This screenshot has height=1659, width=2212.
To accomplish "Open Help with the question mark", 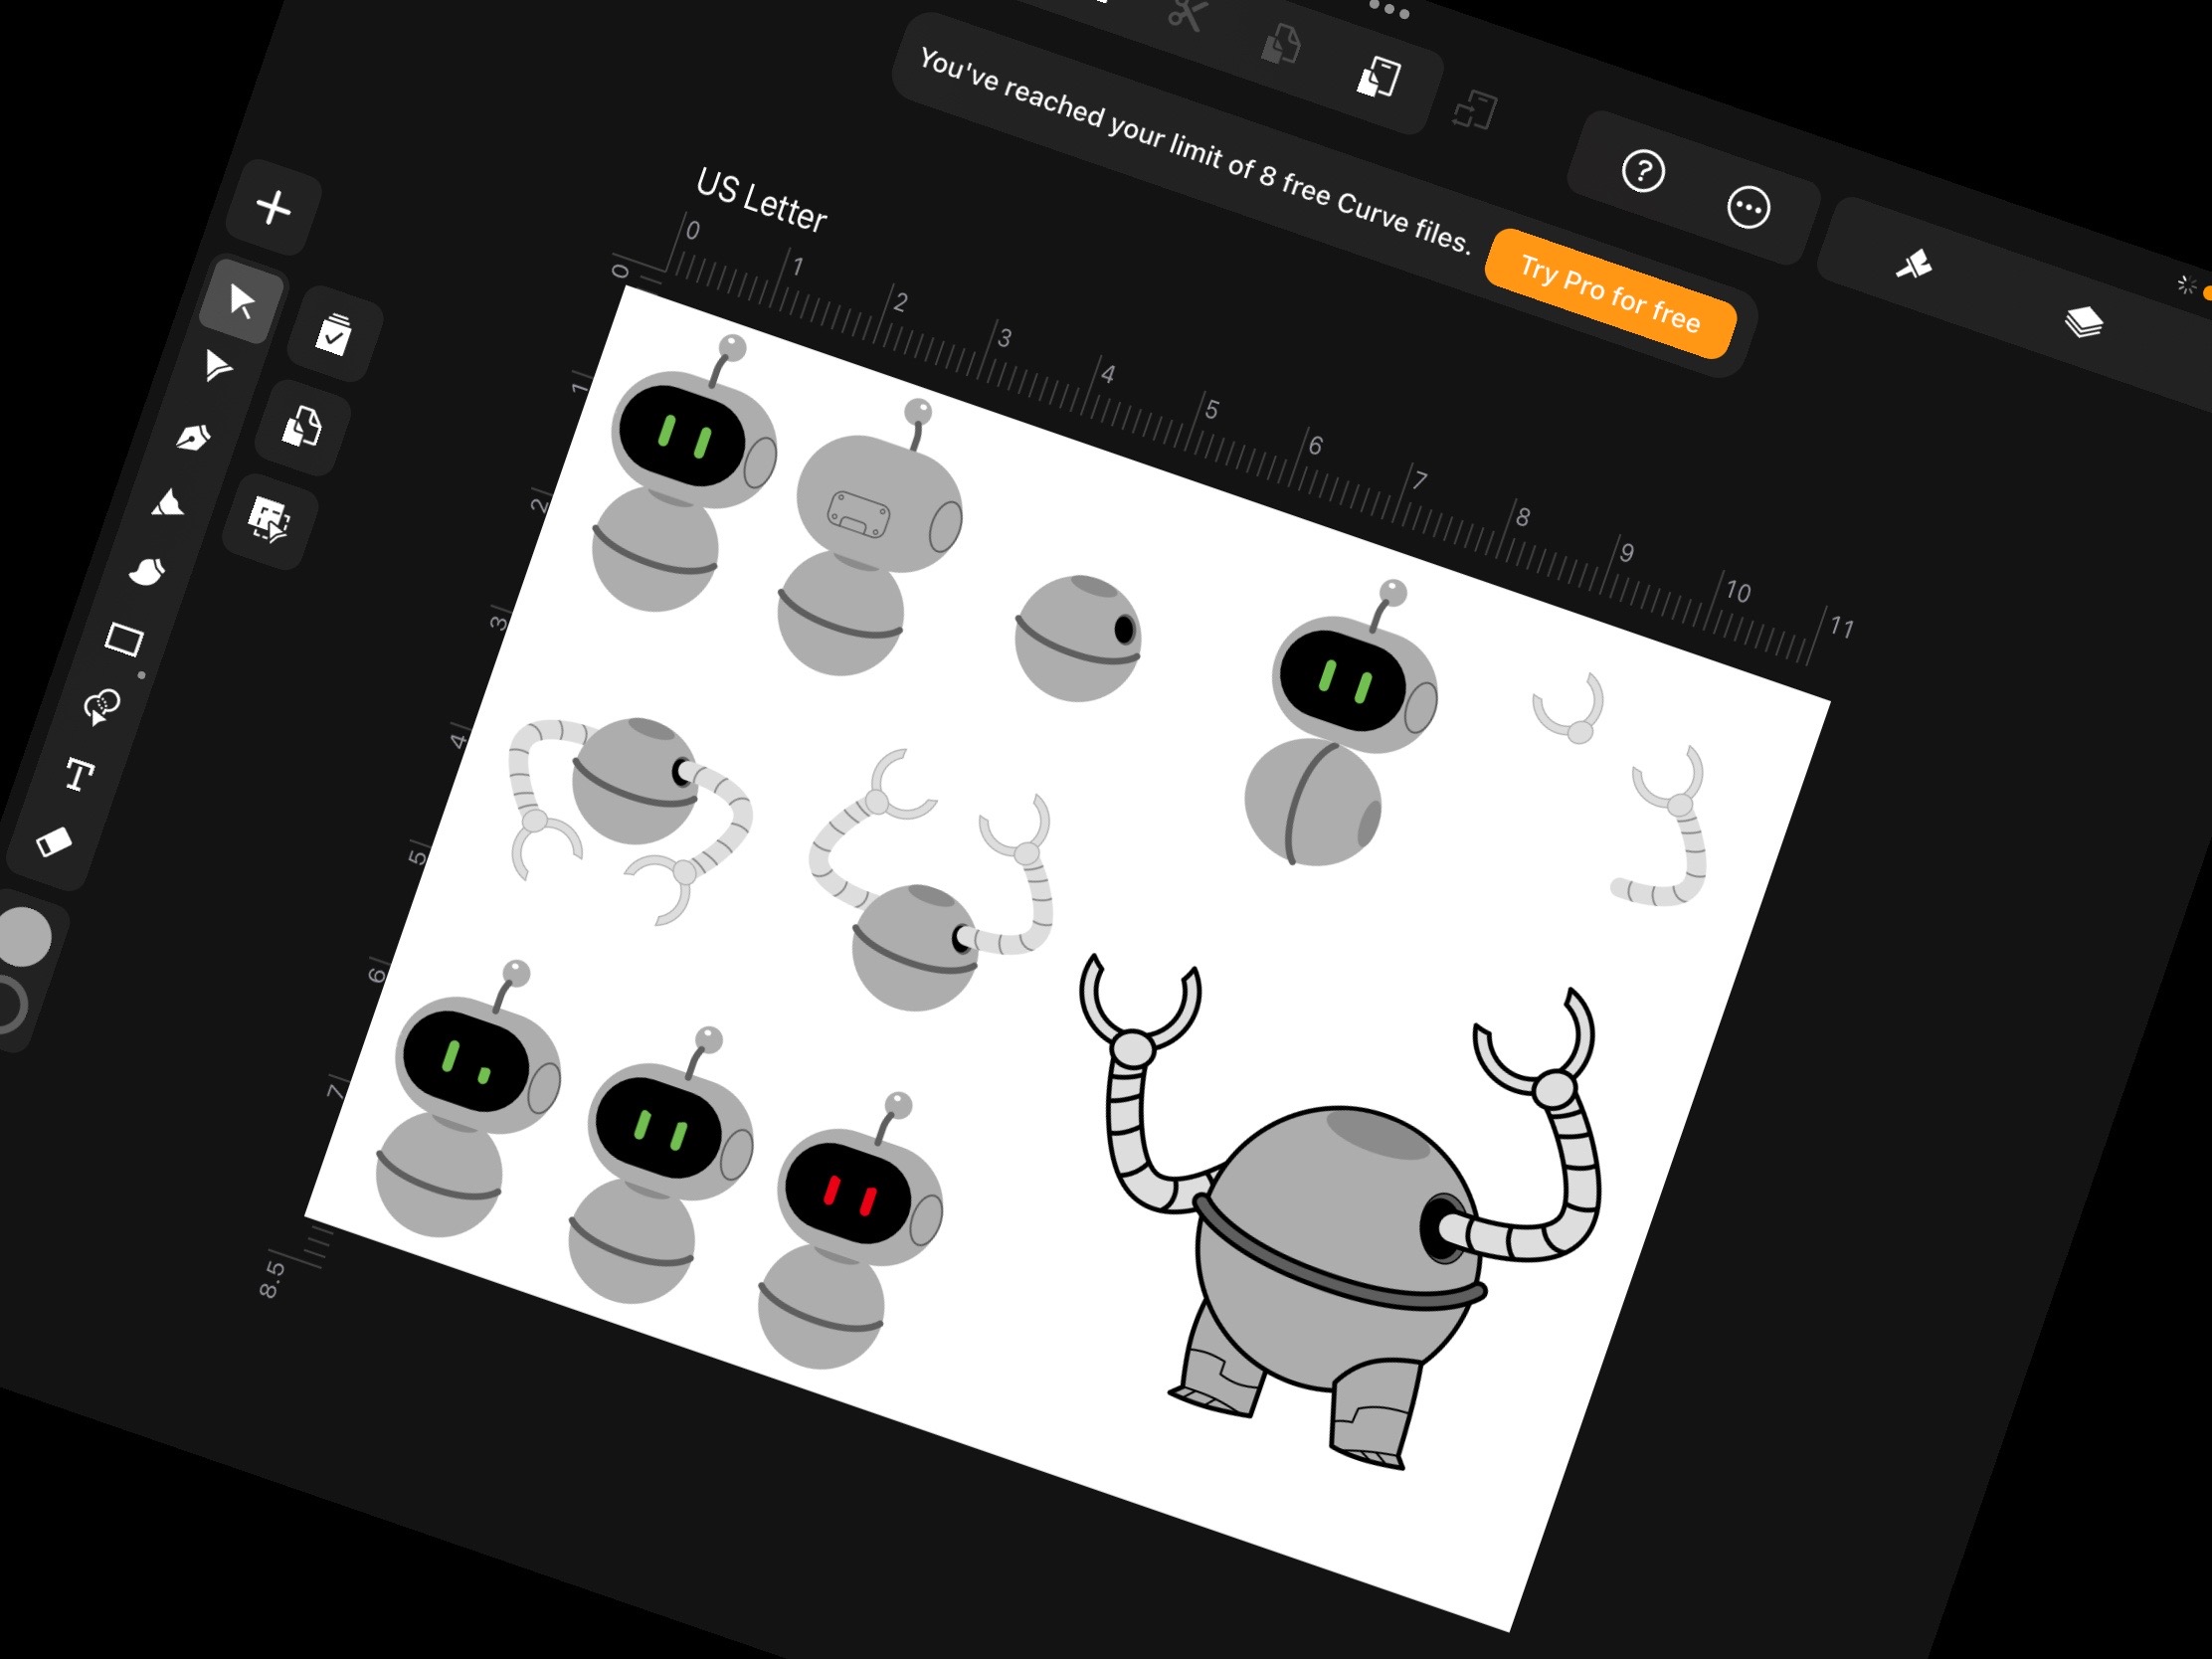I will (x=1643, y=171).
